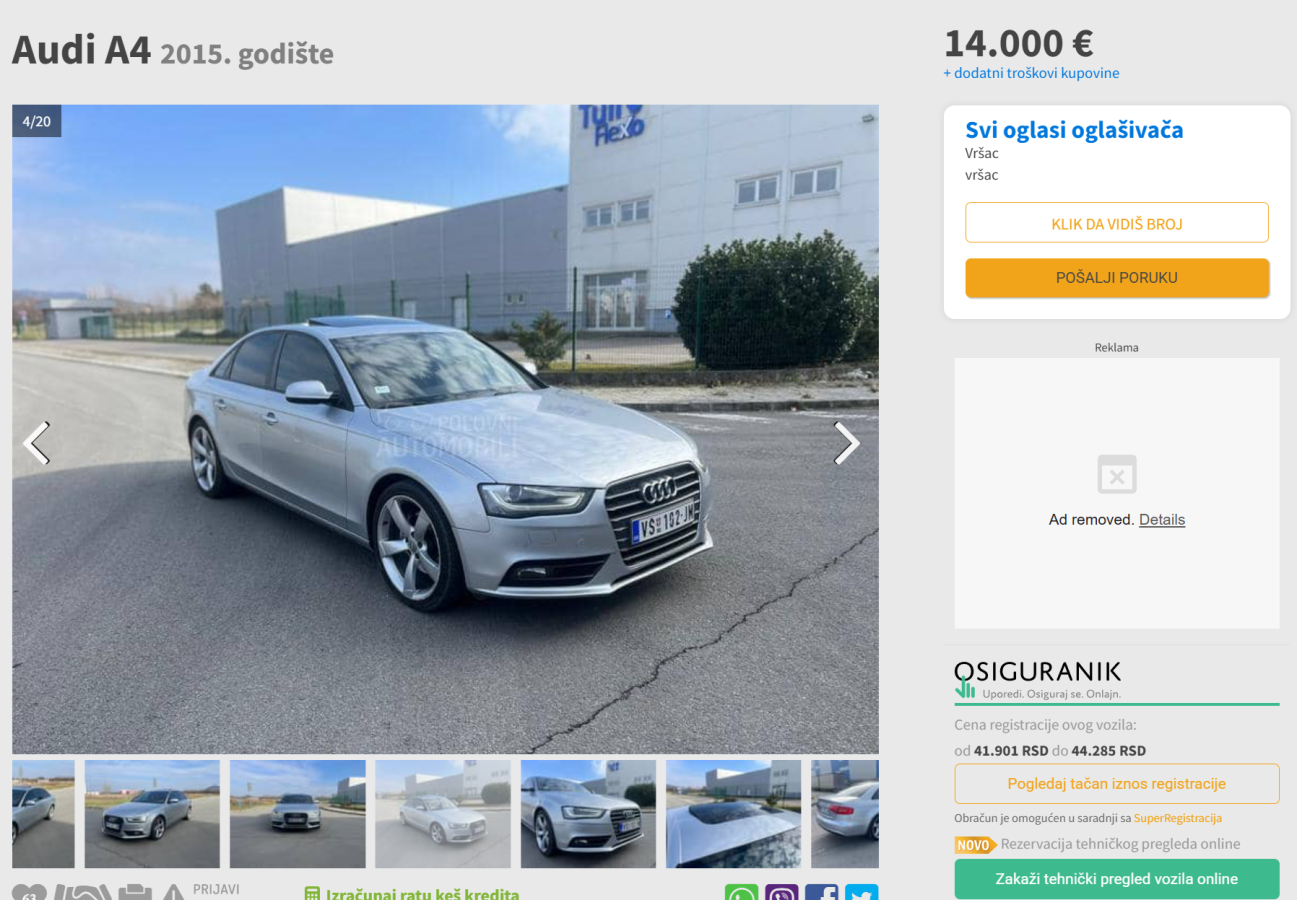The height and width of the screenshot is (900, 1297).
Task: Share the ad on Twitter
Action: pyautogui.click(x=861, y=893)
